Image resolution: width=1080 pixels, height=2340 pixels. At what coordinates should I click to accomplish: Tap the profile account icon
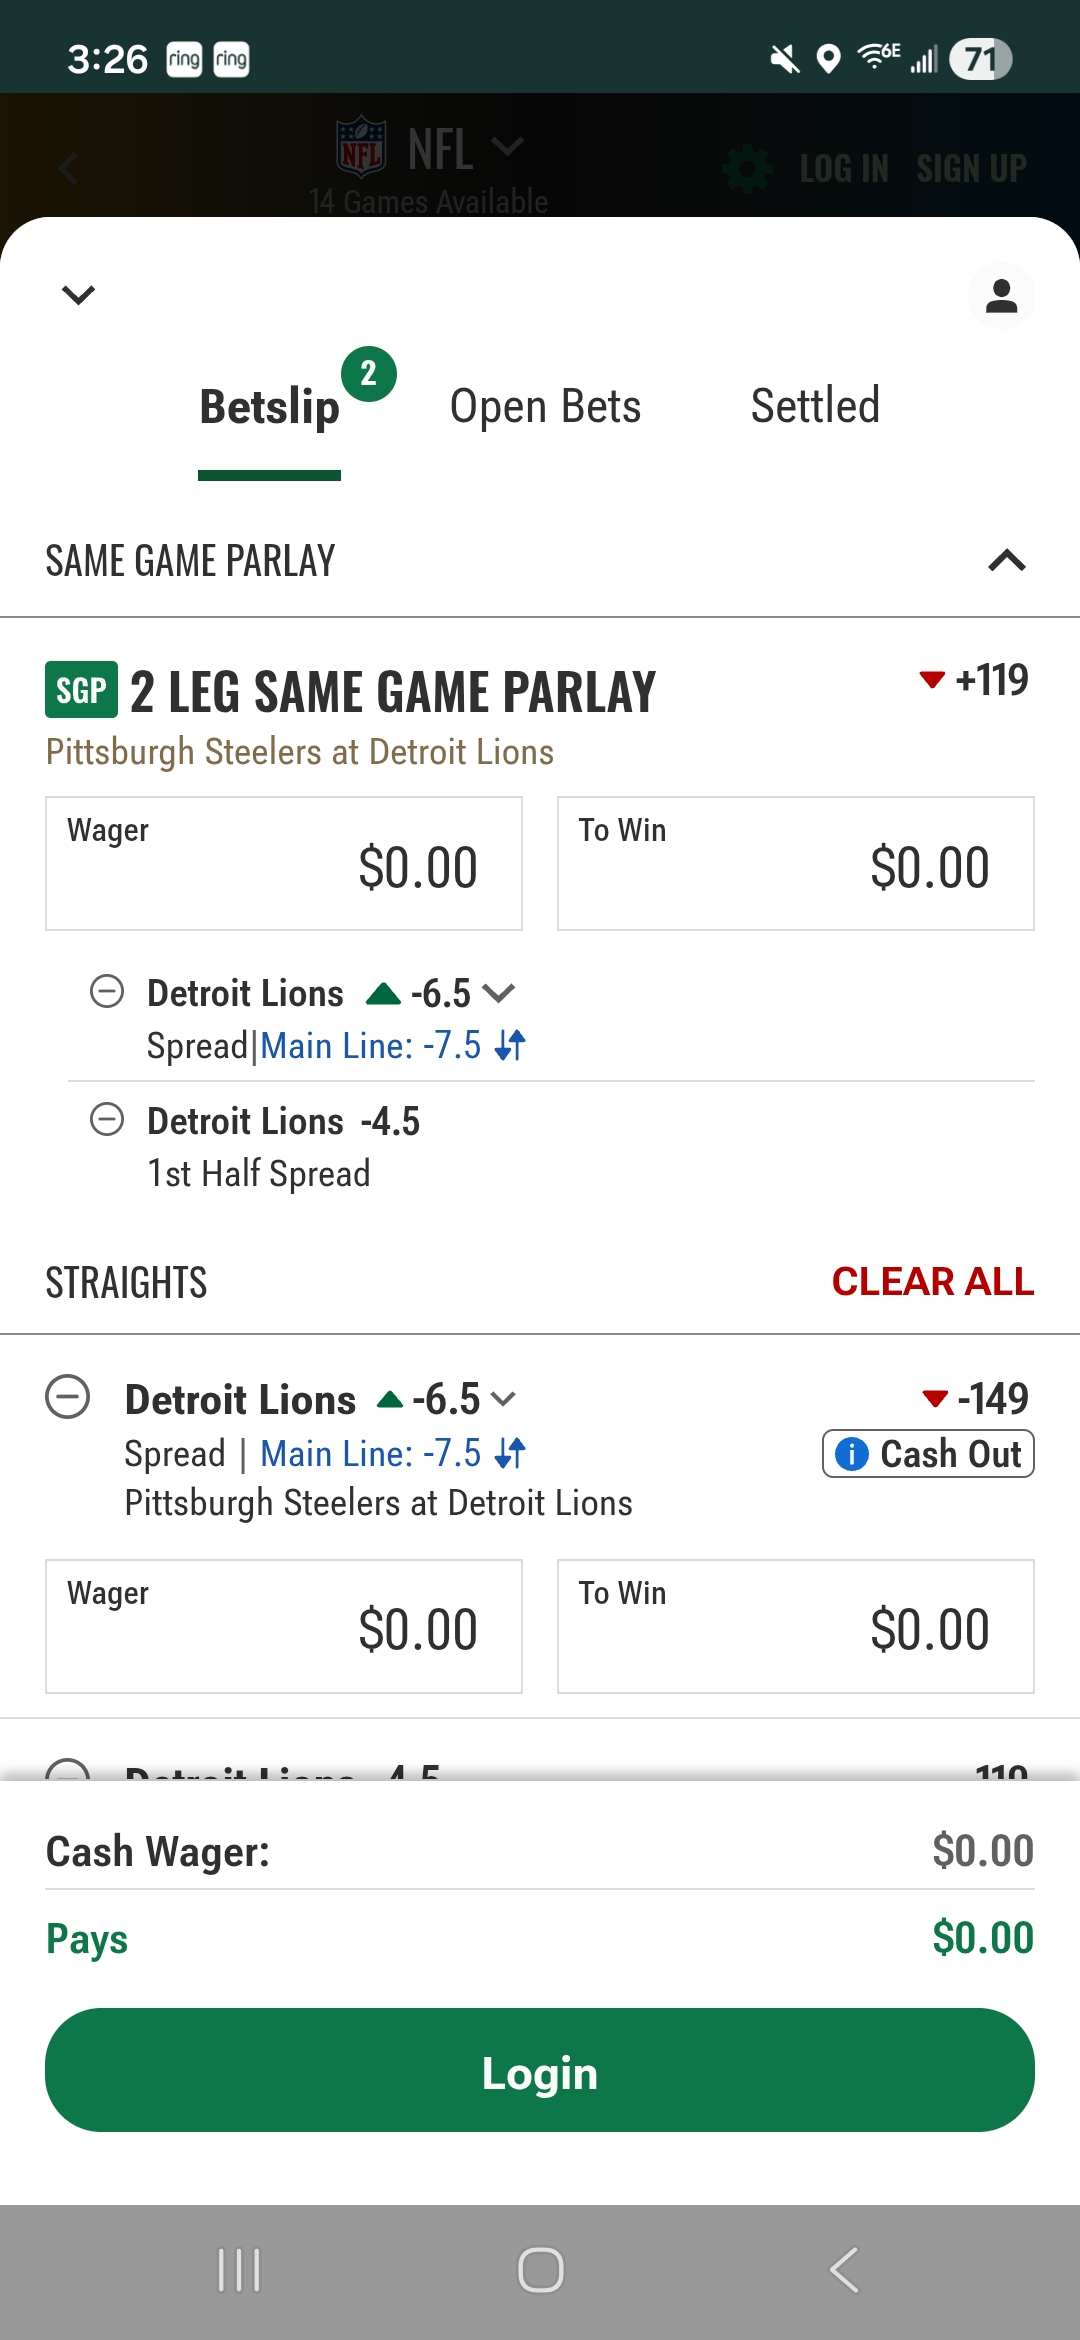pos(1001,296)
